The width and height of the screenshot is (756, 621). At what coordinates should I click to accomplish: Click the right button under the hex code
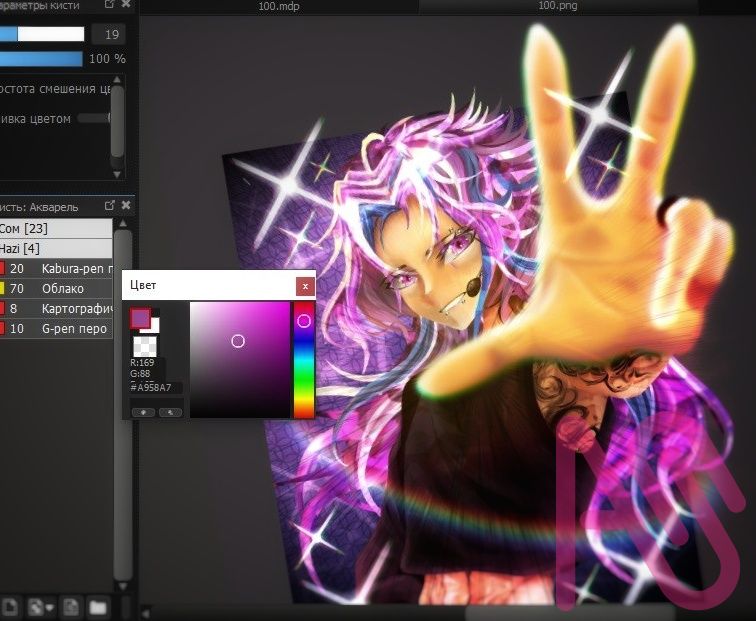(x=171, y=412)
